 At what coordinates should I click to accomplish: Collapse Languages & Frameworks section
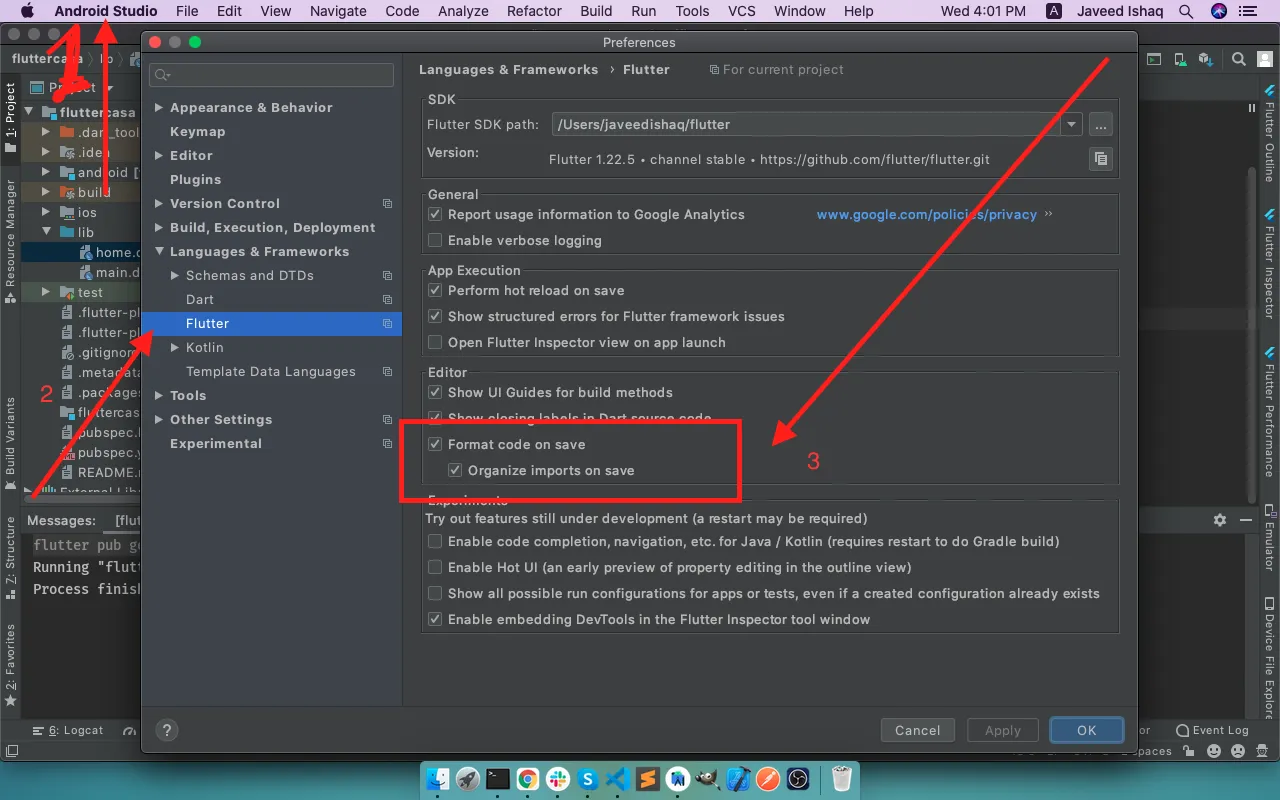(x=159, y=252)
